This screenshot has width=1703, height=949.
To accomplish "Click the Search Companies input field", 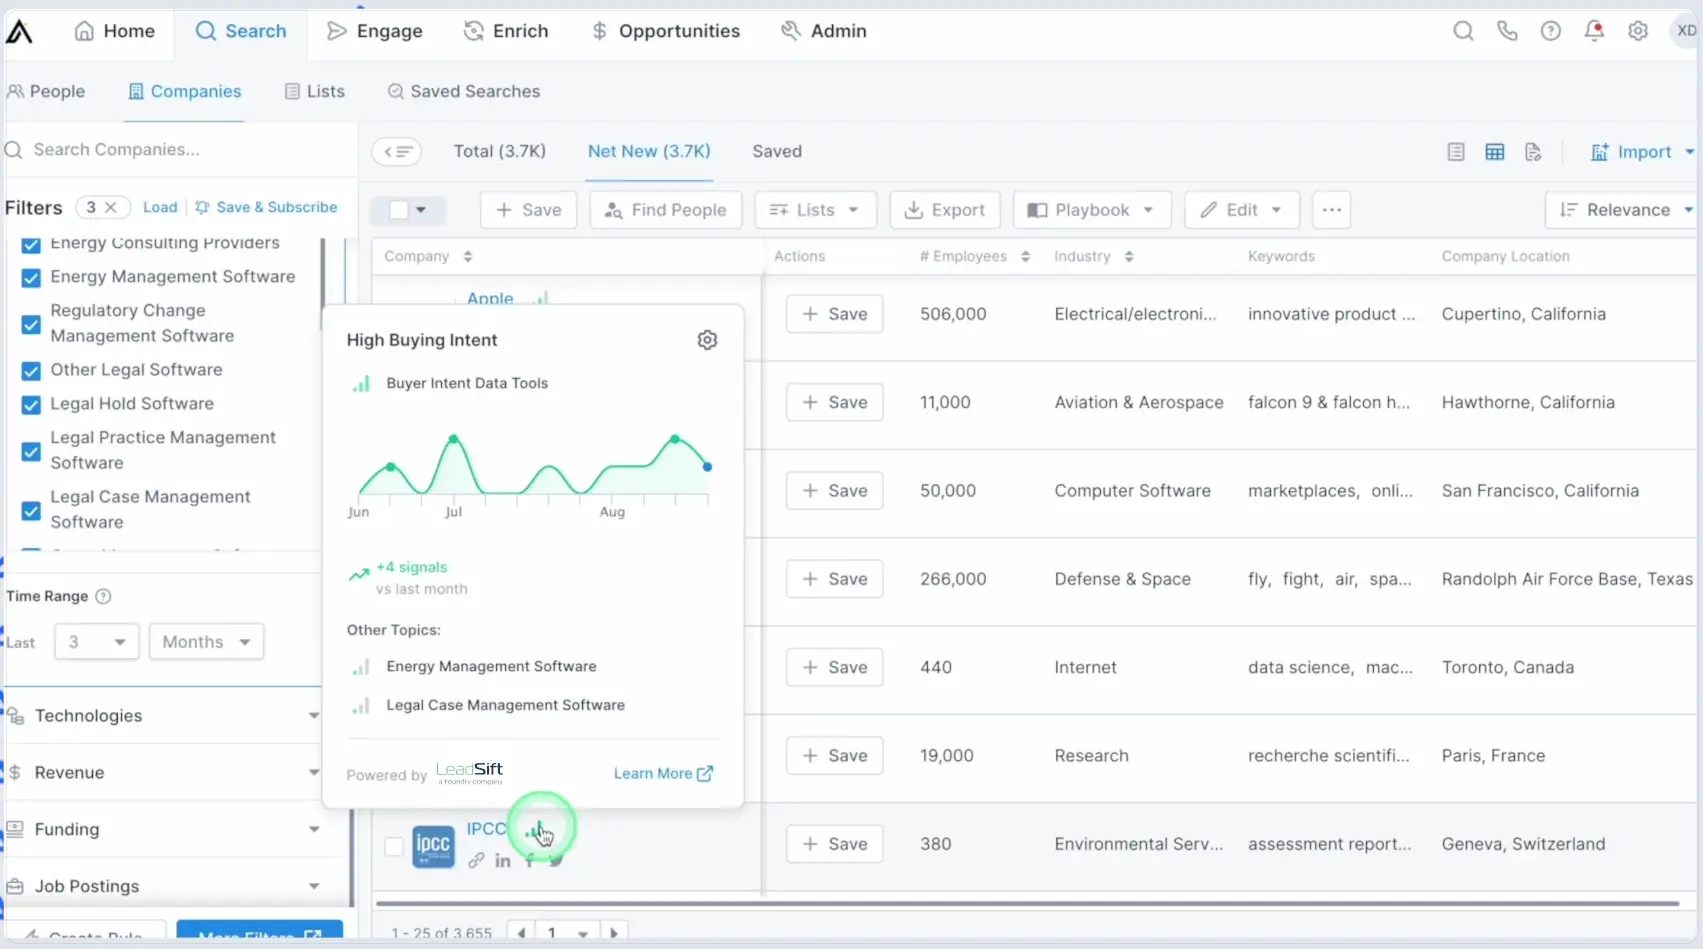I will (x=180, y=150).
